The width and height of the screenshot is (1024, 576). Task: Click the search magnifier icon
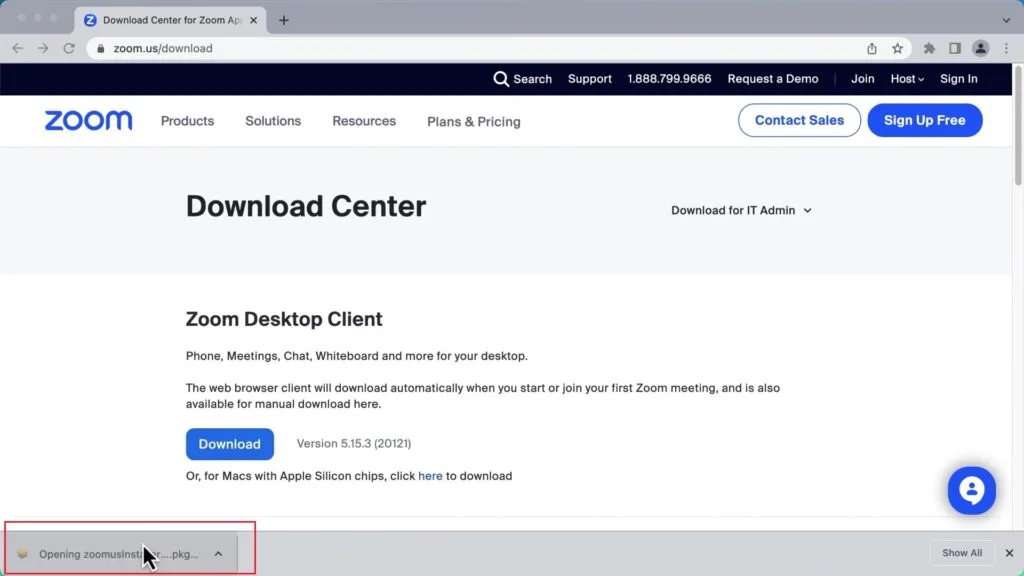click(501, 79)
